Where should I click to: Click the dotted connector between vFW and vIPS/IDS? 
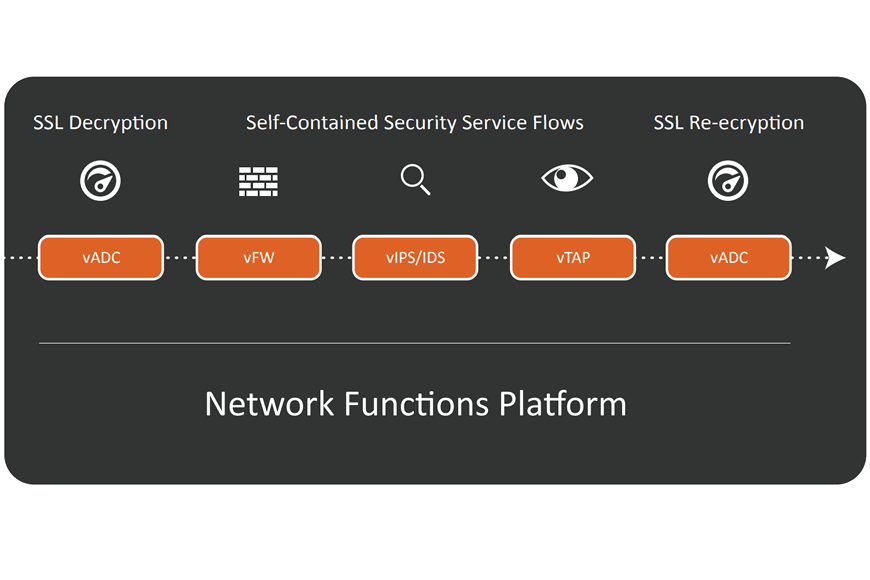tap(337, 258)
